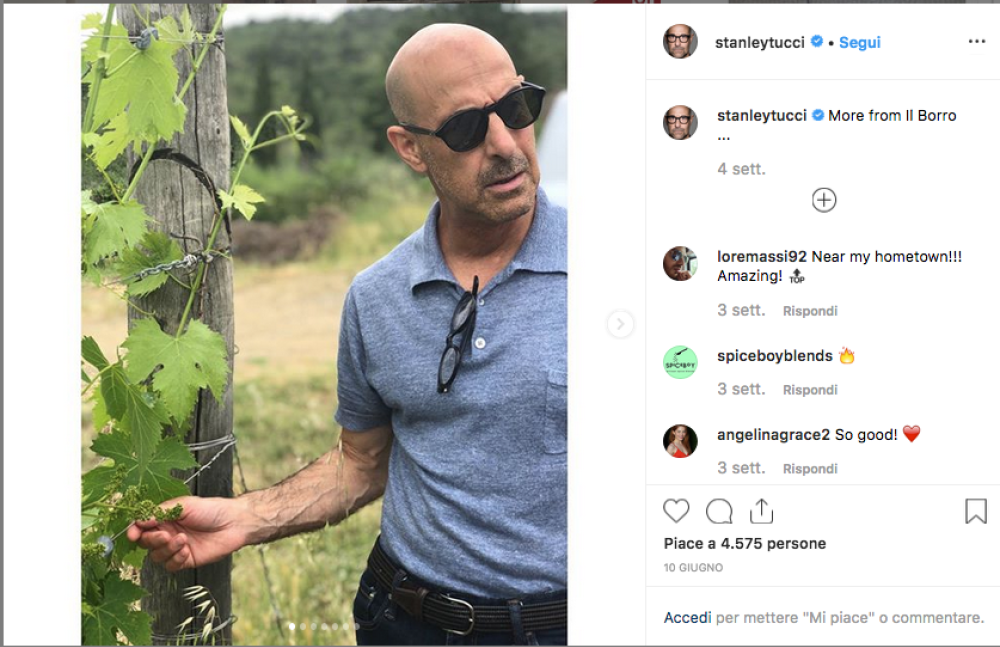Load more comments with plus icon
Image resolution: width=1000 pixels, height=647 pixels.
pyautogui.click(x=823, y=200)
